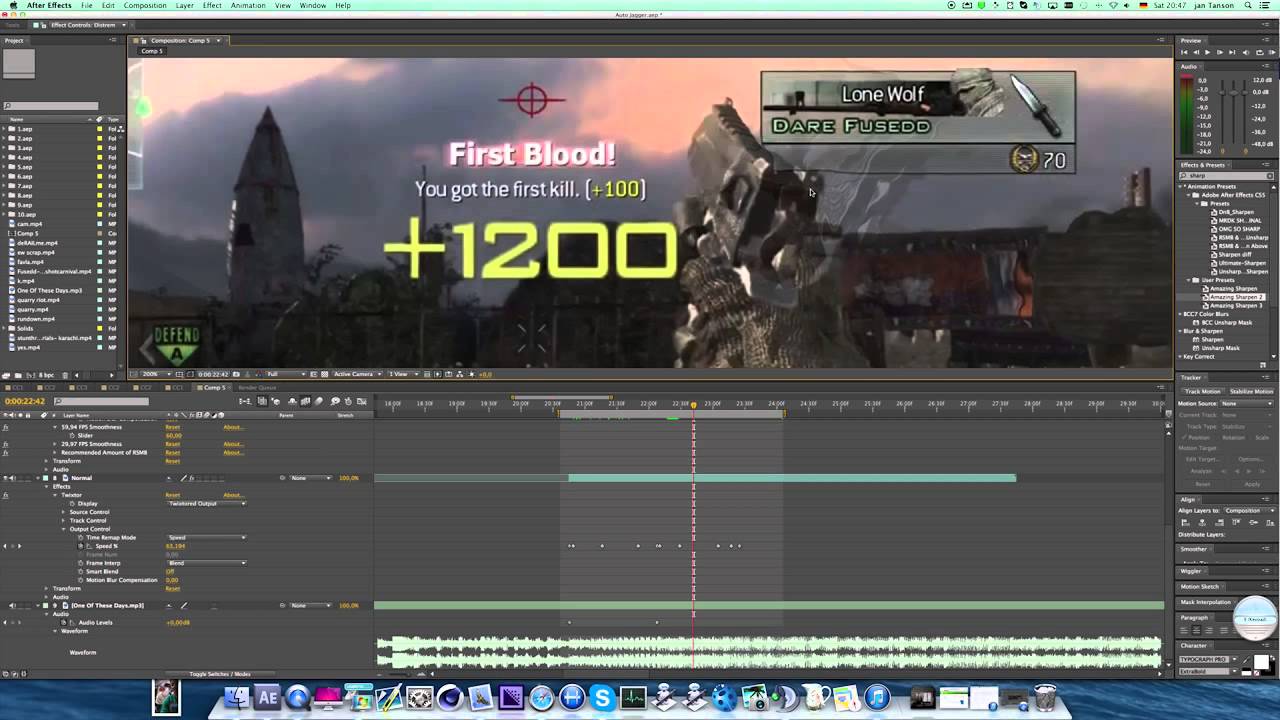
Task: Click the Stabilize Motion button
Action: coord(1250,391)
